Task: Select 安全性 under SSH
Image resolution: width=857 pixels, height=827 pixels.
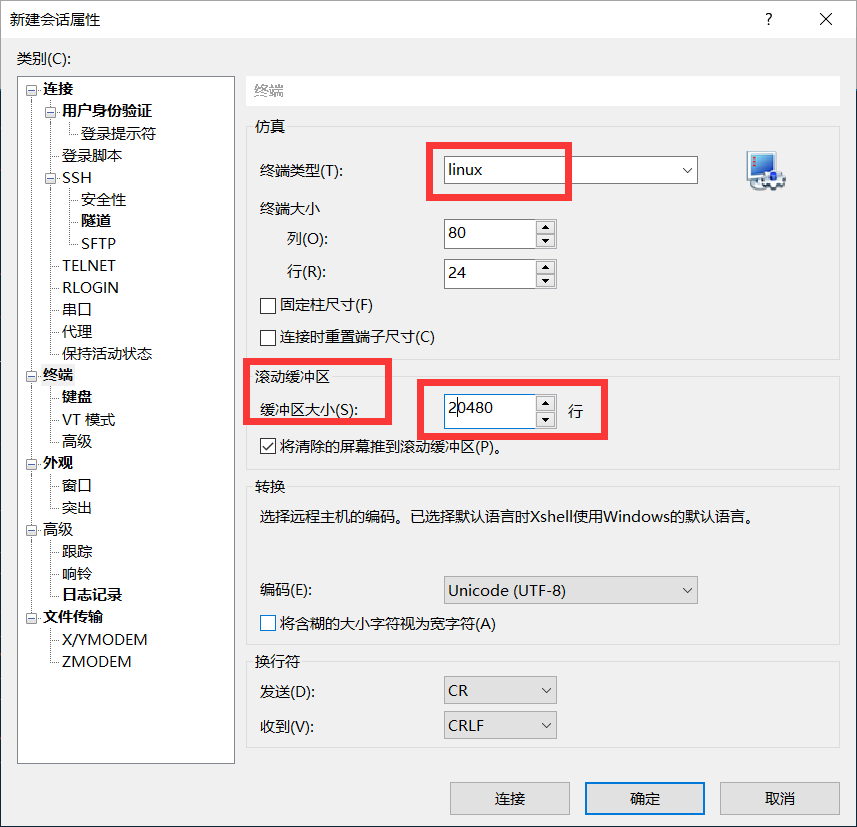Action: click(x=103, y=200)
